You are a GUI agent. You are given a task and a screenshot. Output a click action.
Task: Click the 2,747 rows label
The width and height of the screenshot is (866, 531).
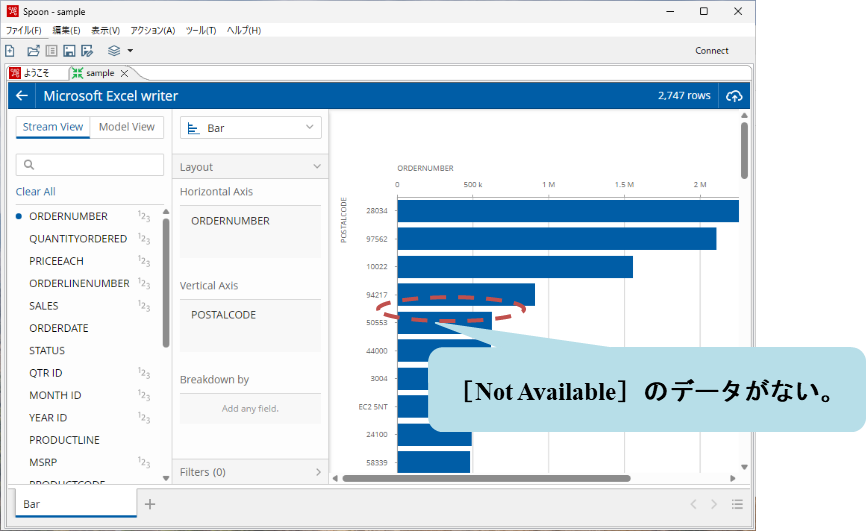click(684, 96)
